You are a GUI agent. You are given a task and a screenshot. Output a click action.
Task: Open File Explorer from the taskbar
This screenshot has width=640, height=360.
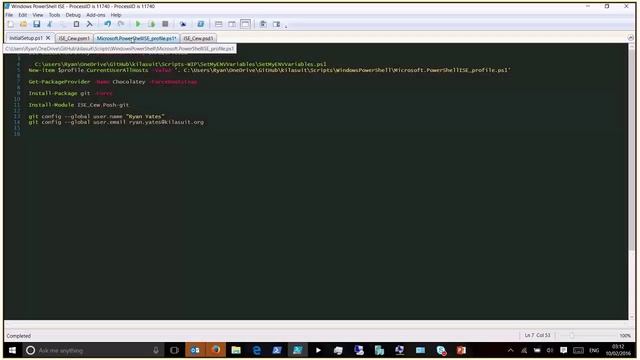tap(236, 350)
